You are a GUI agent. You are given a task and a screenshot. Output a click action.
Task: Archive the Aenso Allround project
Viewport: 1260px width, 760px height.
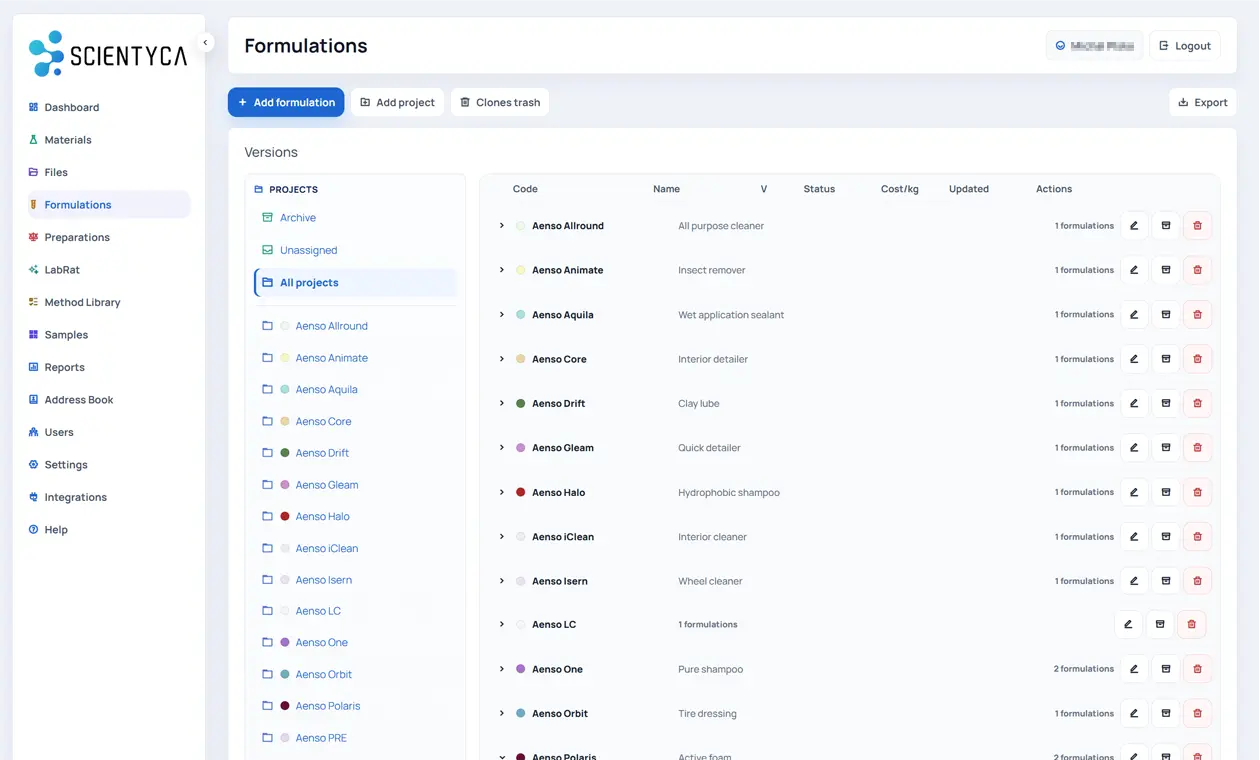(x=1166, y=226)
